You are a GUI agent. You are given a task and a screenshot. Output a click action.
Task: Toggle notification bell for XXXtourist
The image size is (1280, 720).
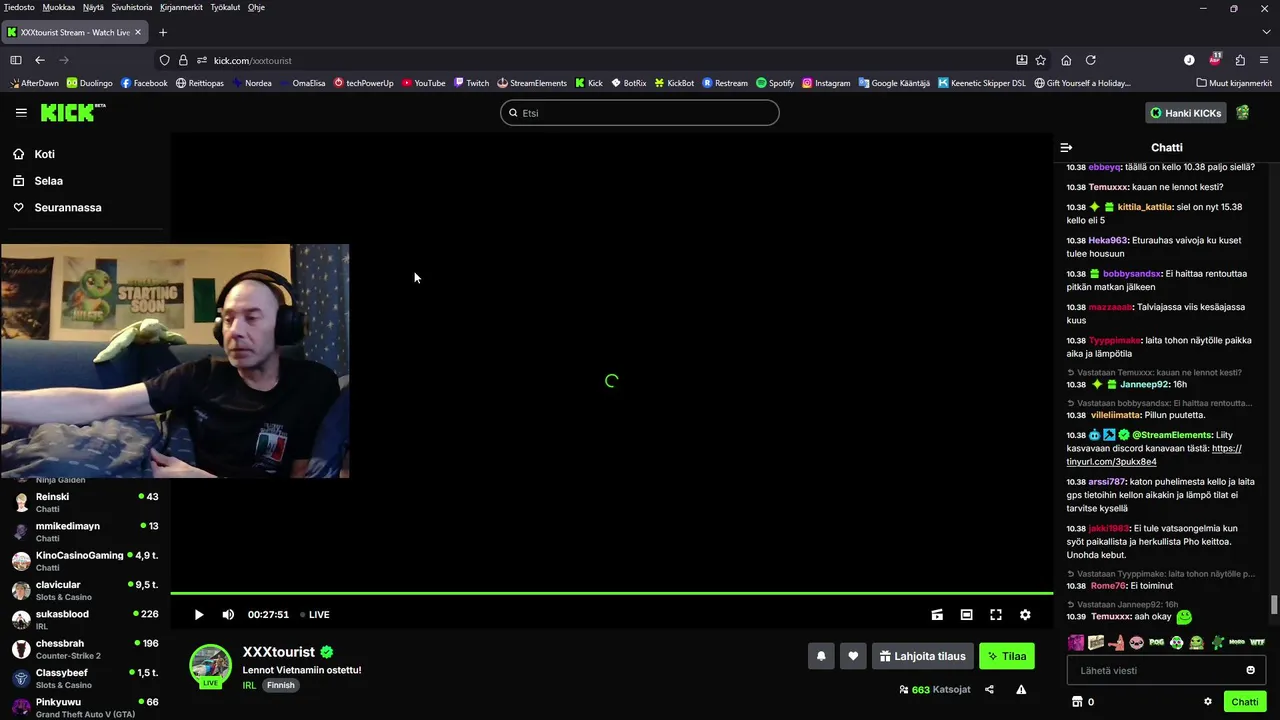[x=821, y=656]
